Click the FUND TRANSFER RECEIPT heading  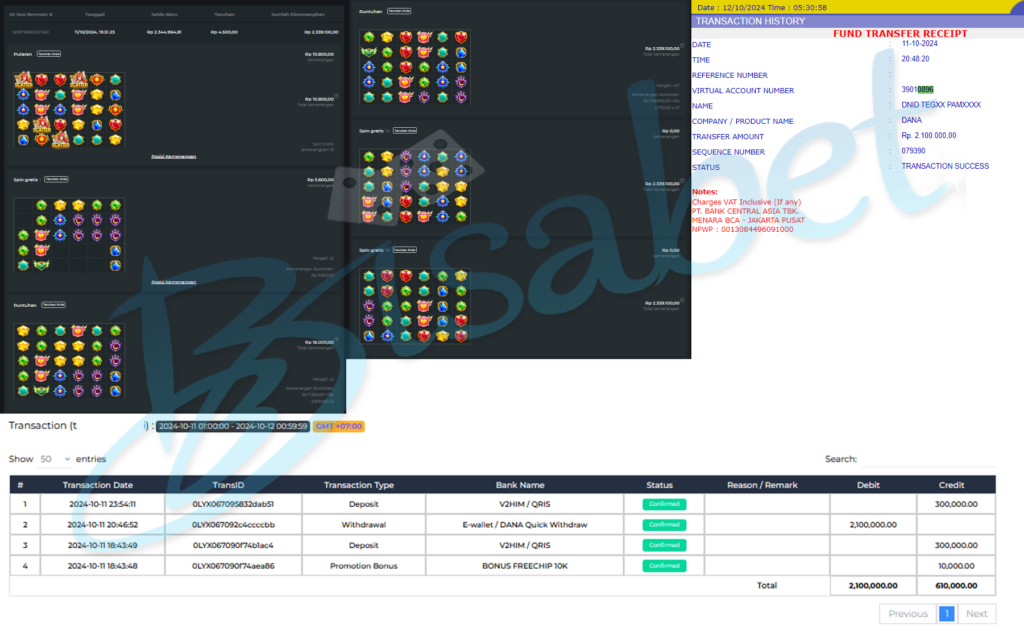point(900,34)
